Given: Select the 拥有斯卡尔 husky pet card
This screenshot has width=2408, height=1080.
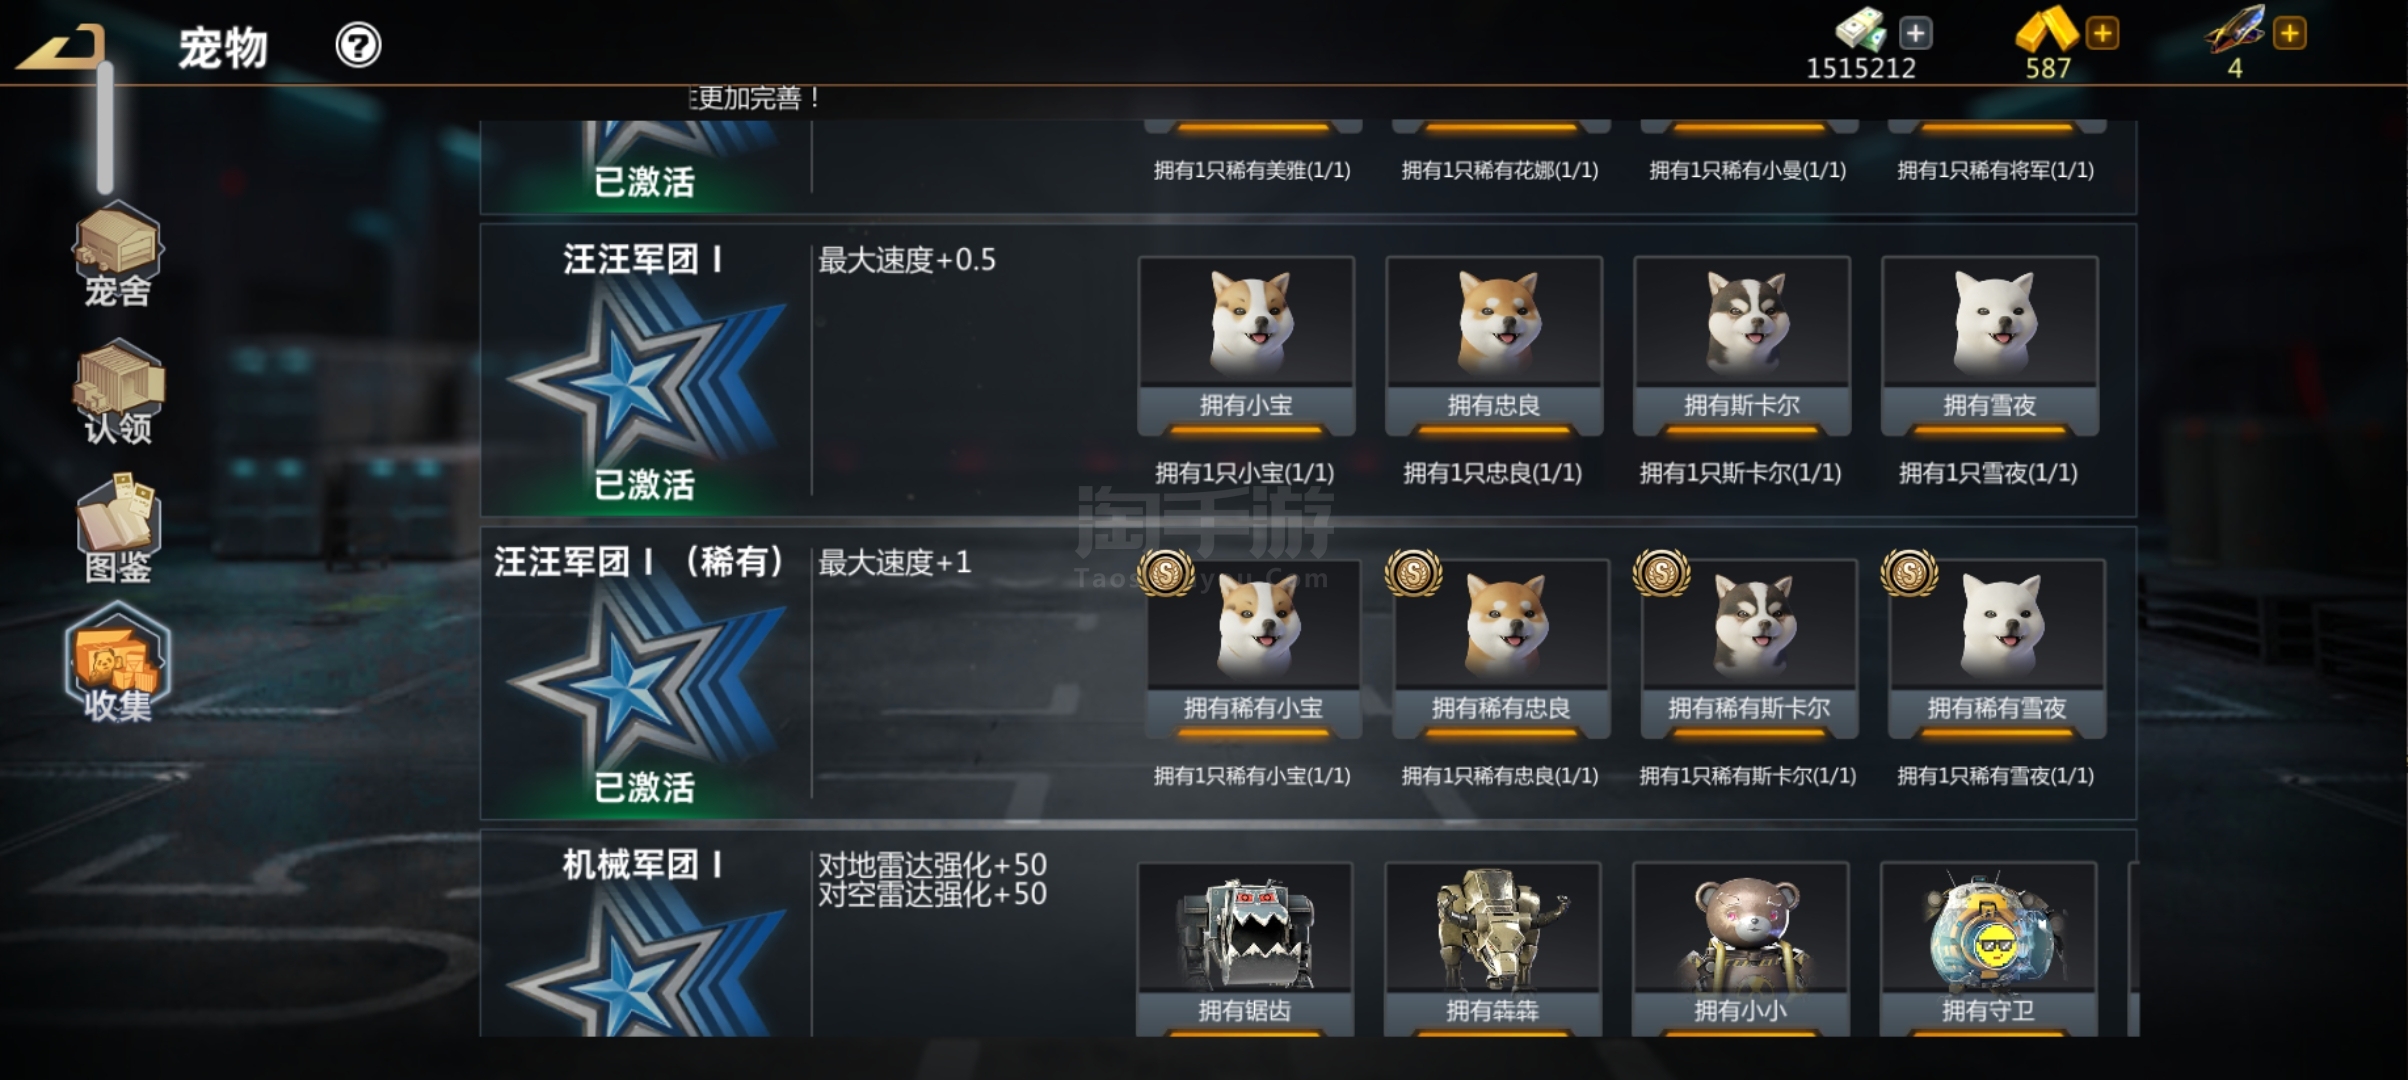Looking at the screenshot, I should [x=1742, y=346].
